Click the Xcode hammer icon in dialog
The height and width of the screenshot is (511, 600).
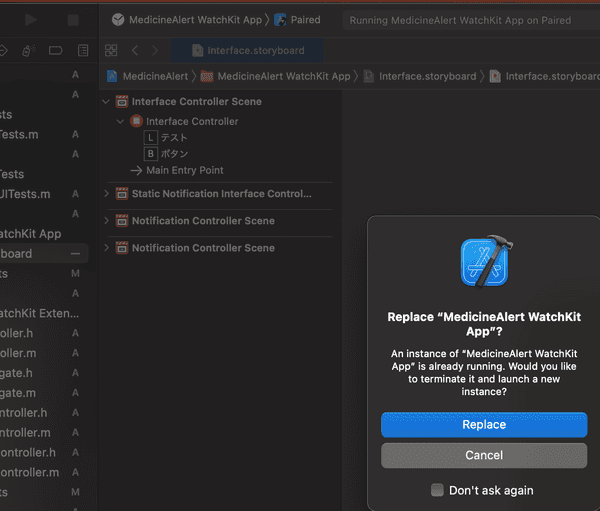485,265
